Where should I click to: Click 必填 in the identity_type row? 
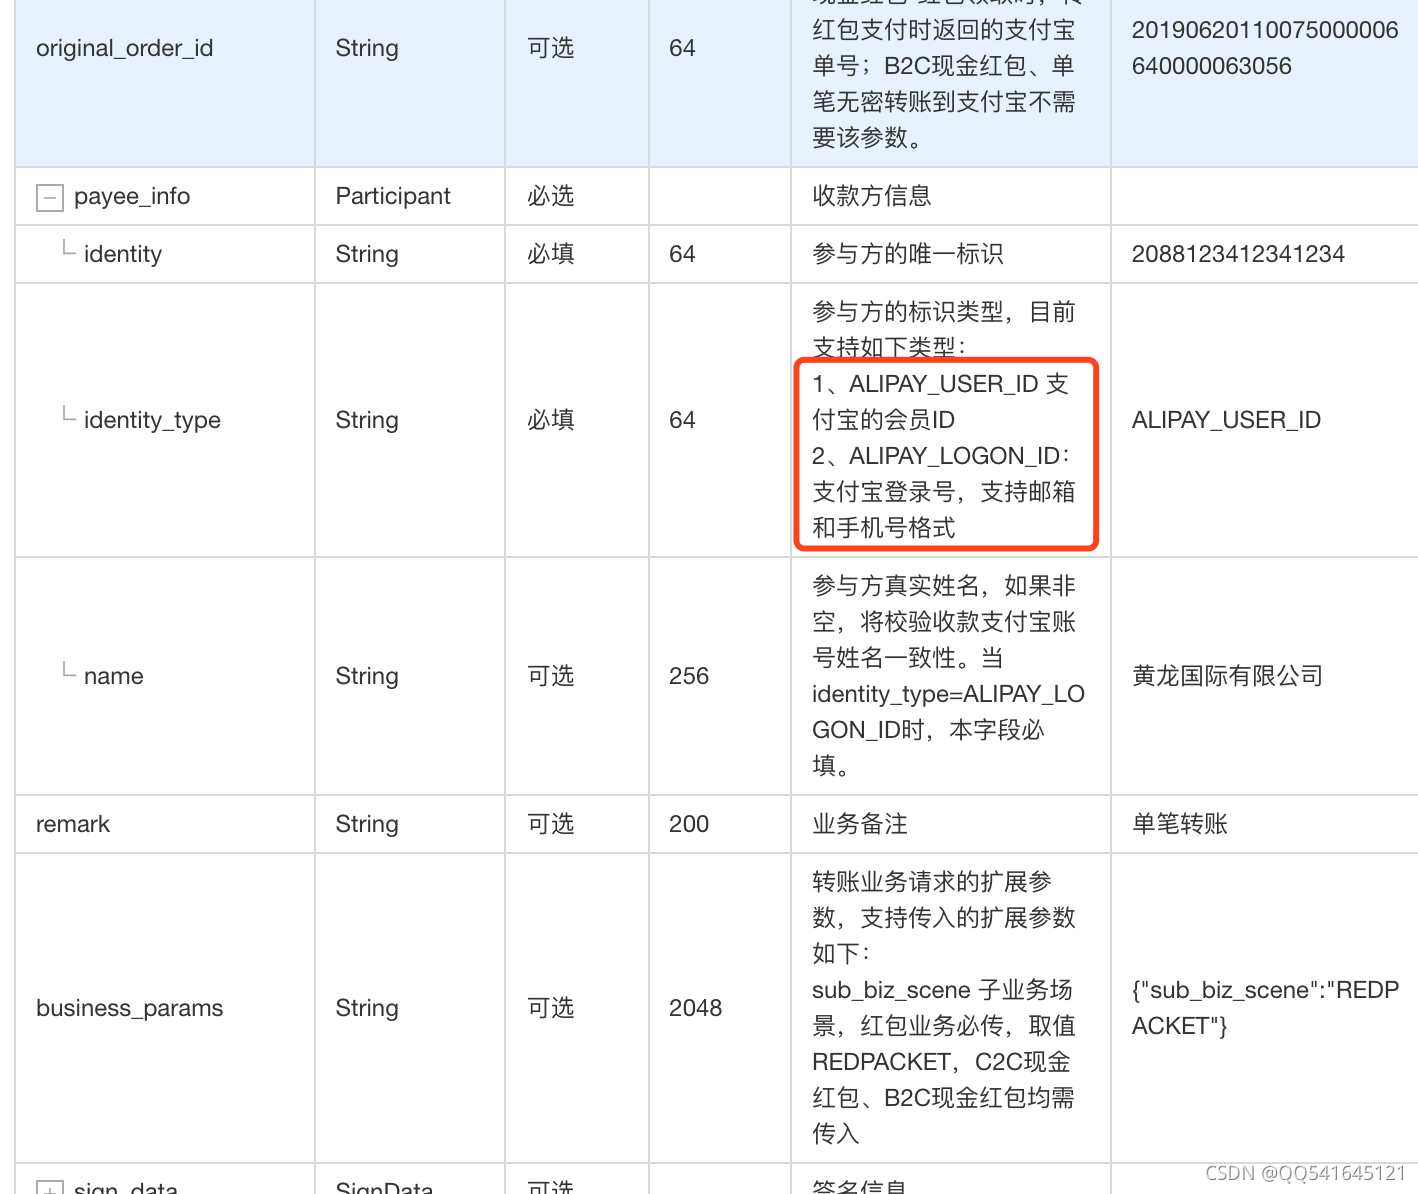click(551, 420)
